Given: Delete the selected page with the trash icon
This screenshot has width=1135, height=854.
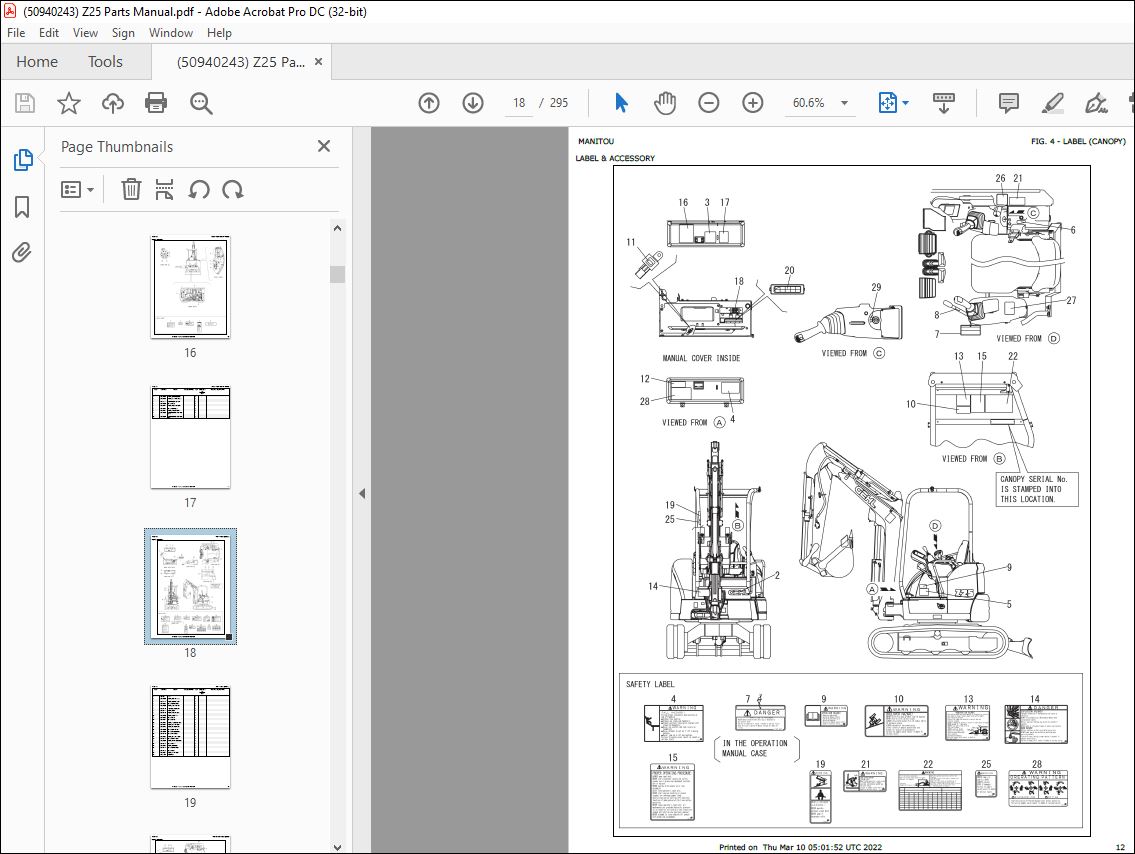Looking at the screenshot, I should (131, 190).
